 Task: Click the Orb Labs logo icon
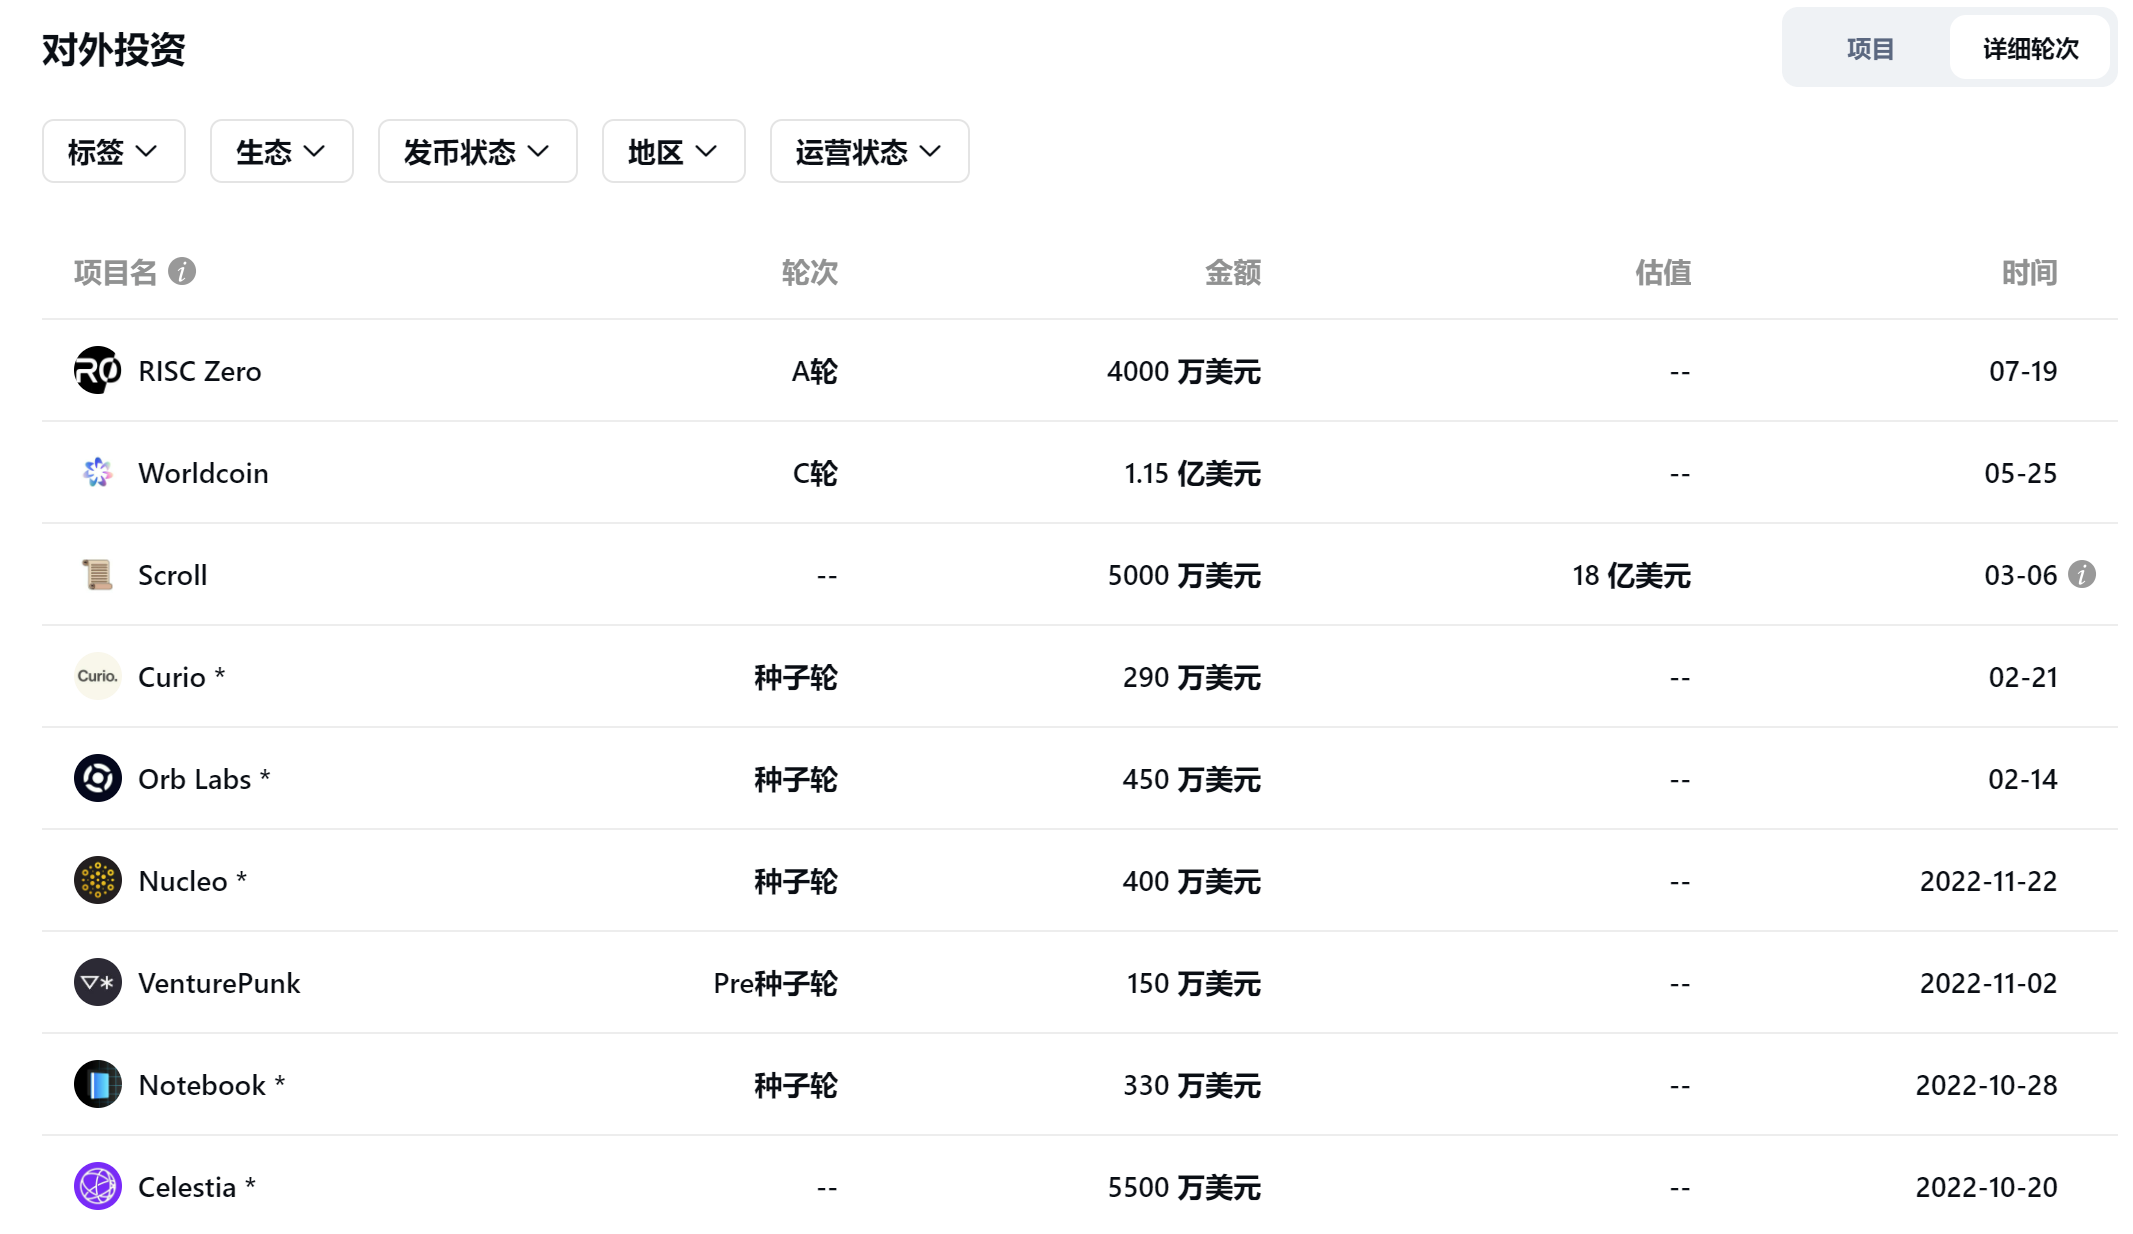pyautogui.click(x=98, y=779)
